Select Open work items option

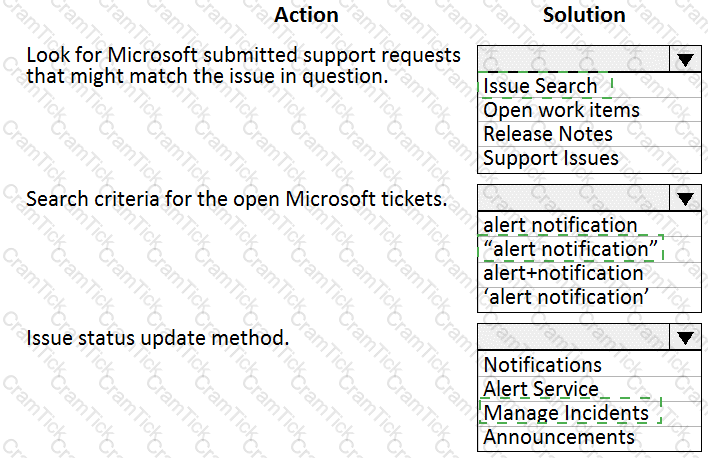(x=589, y=110)
